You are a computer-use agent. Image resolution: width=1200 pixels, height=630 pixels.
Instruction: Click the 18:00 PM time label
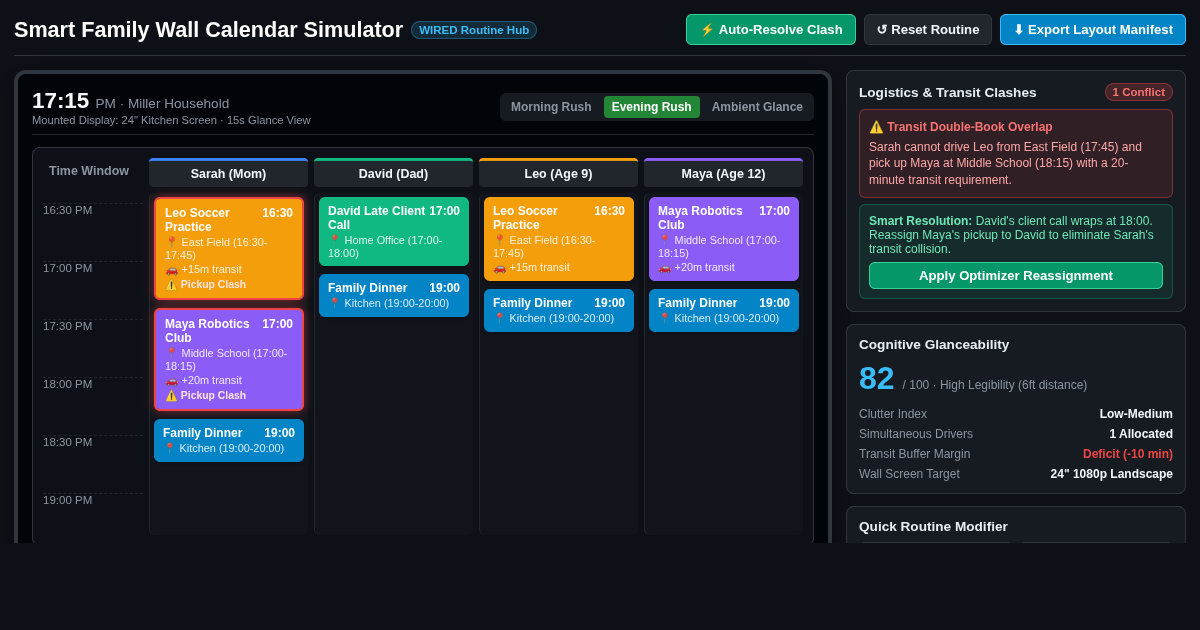(x=67, y=384)
